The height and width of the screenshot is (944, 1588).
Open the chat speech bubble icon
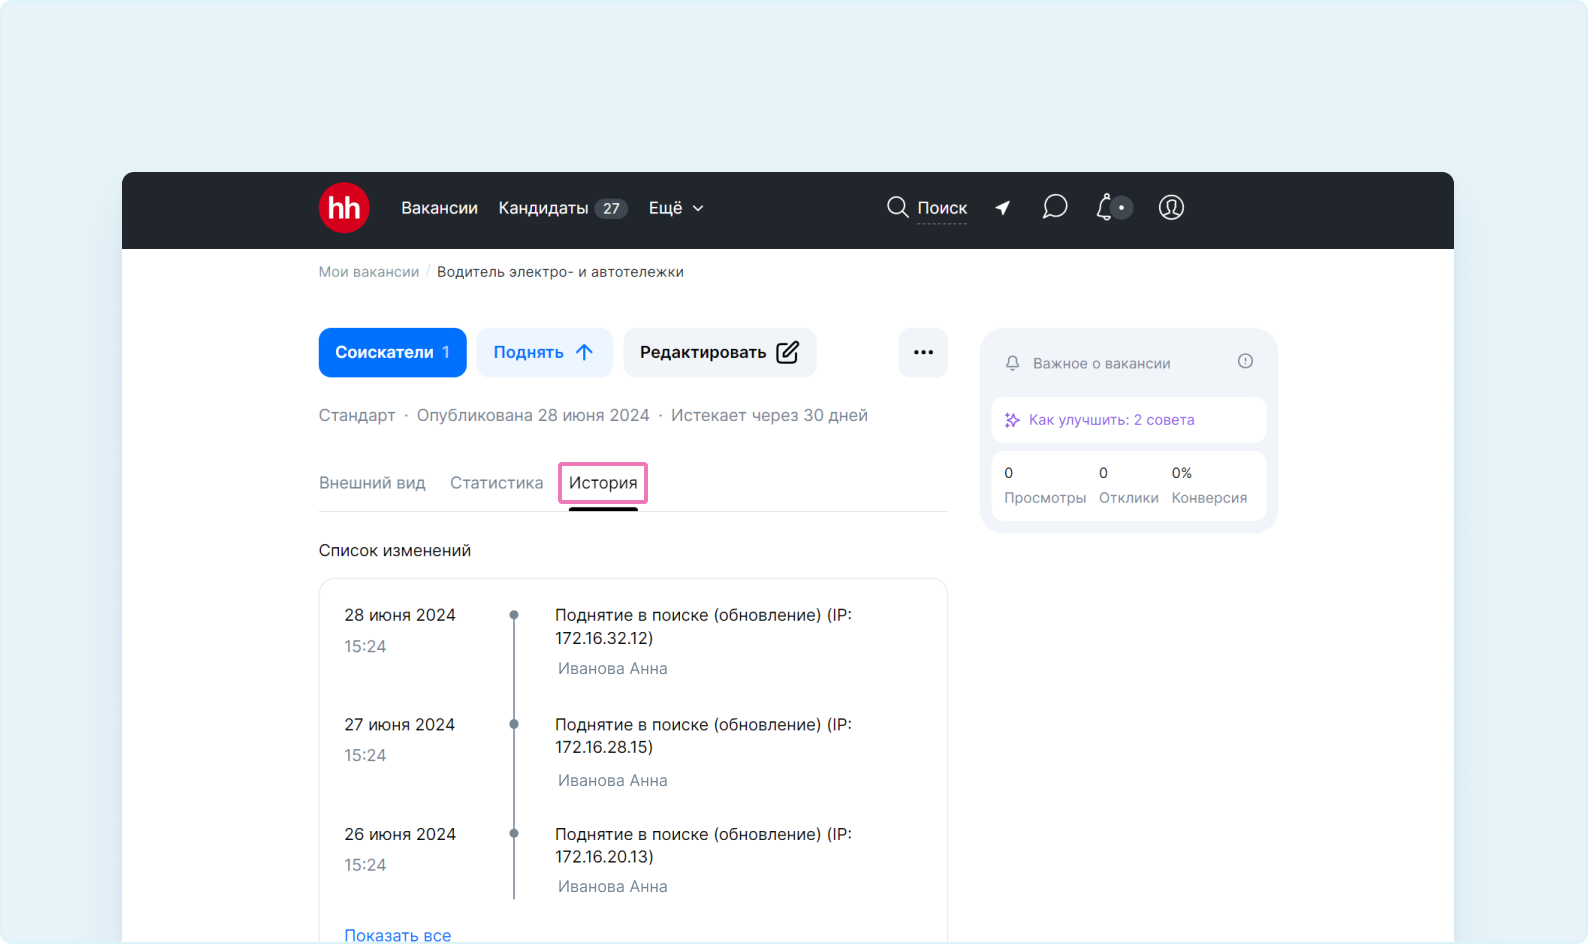[1055, 207]
